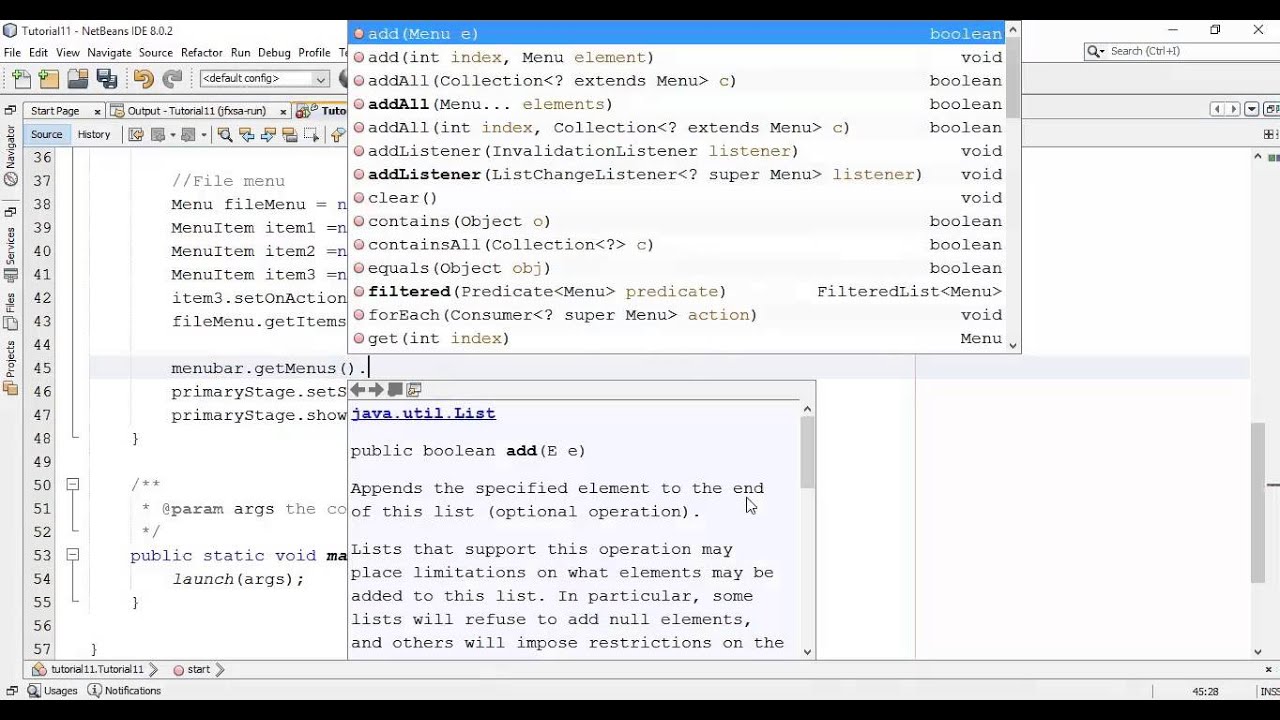Click the Redo arrow icon
The width and height of the screenshot is (1280, 720).
[172, 79]
